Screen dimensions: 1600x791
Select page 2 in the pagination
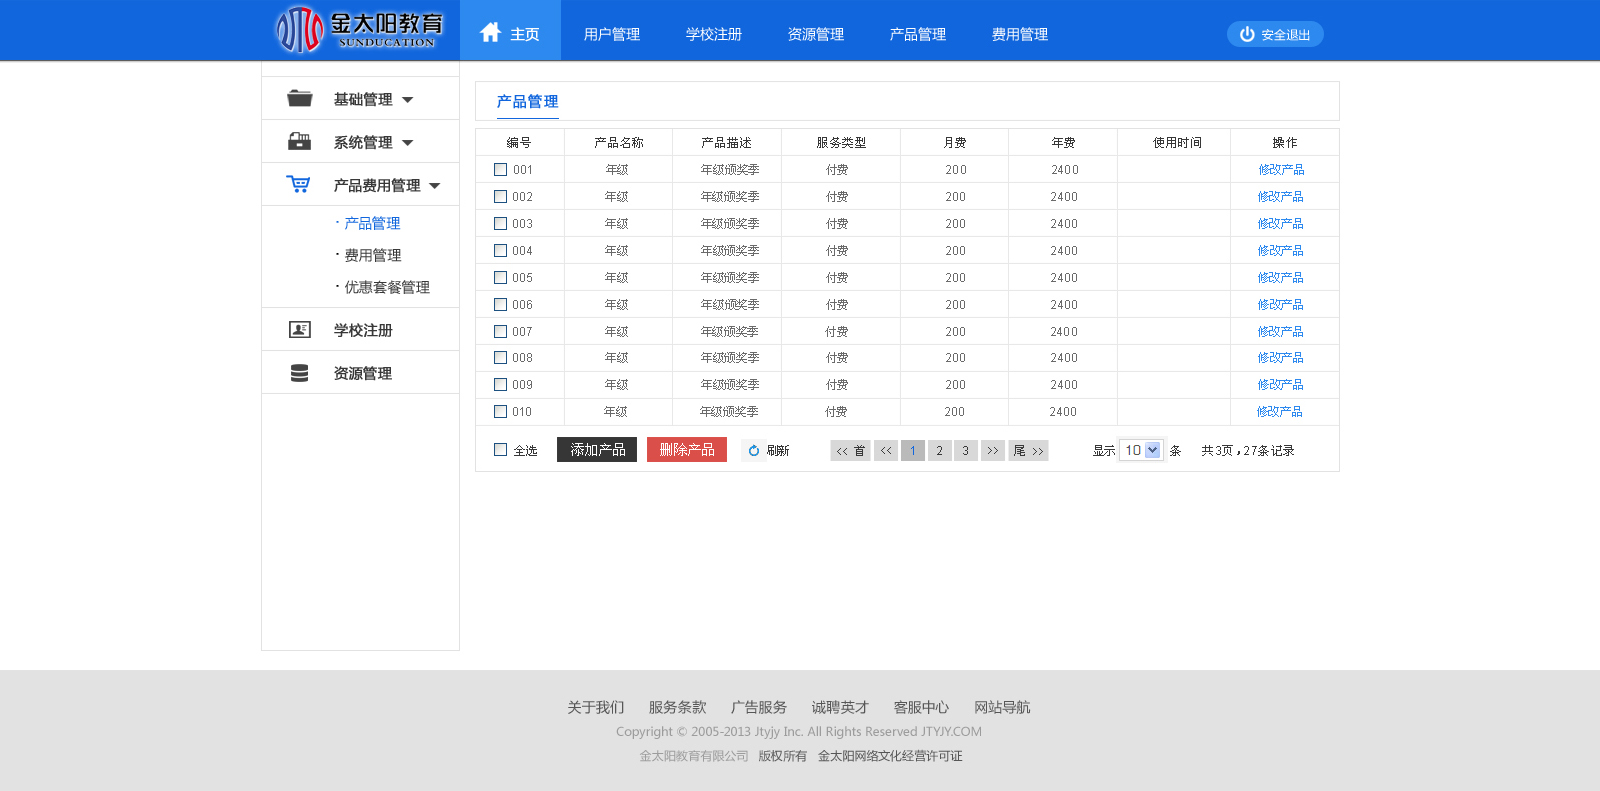[940, 451]
